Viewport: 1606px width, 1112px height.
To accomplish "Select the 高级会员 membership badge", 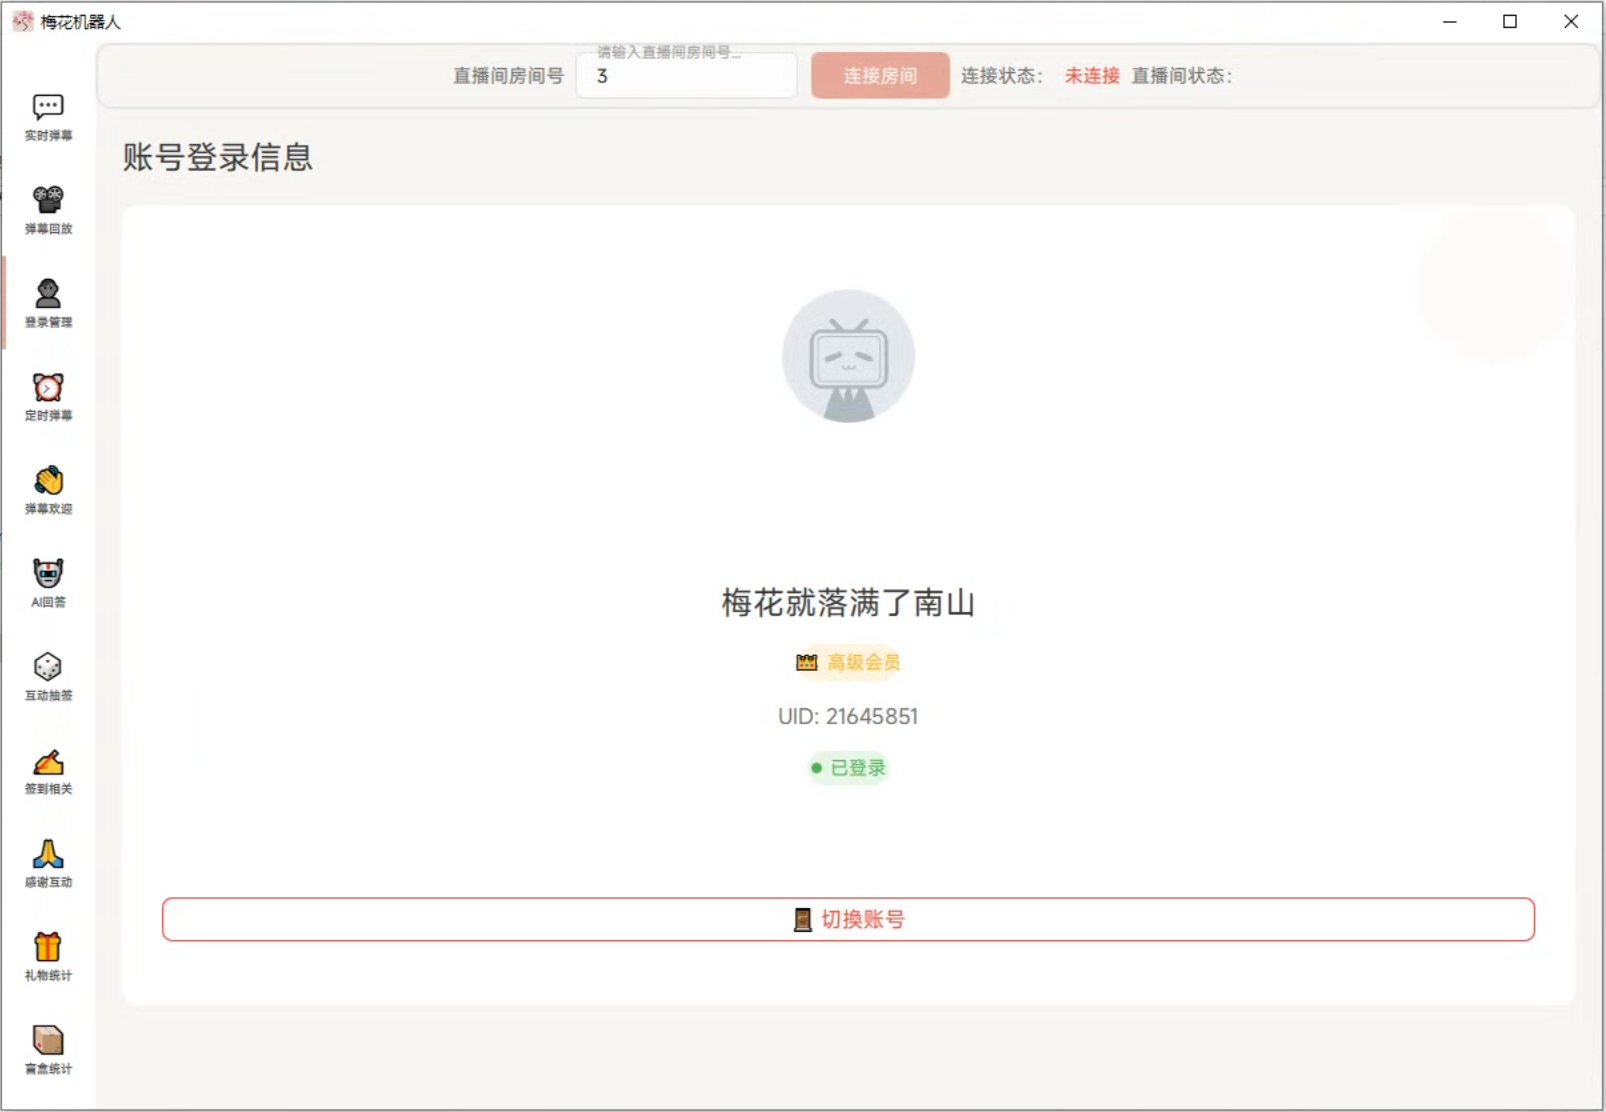I will (x=848, y=662).
